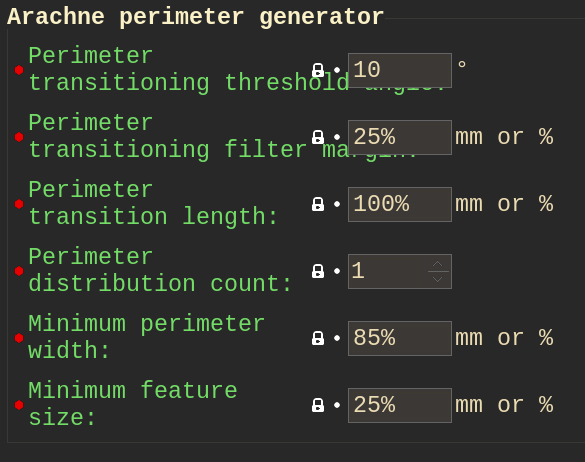The image size is (585, 462).
Task: Click the lock icon for transition length
Action: (x=318, y=204)
